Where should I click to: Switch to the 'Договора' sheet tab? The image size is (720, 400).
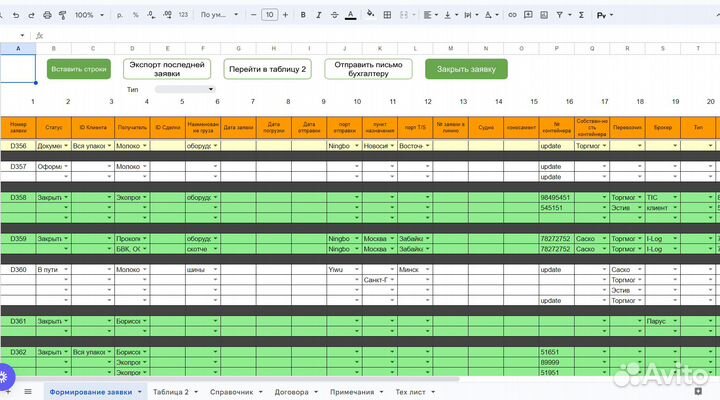[292, 392]
